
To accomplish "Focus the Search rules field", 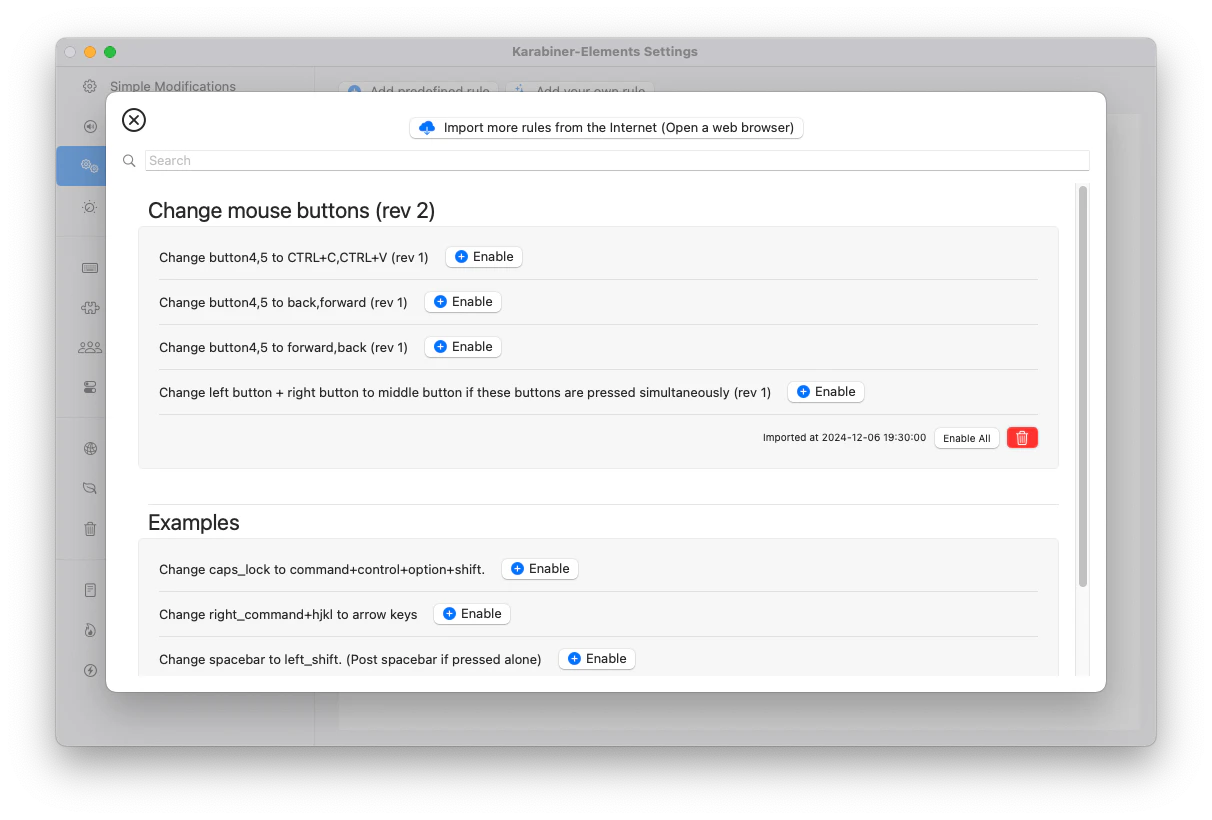I will 617,160.
